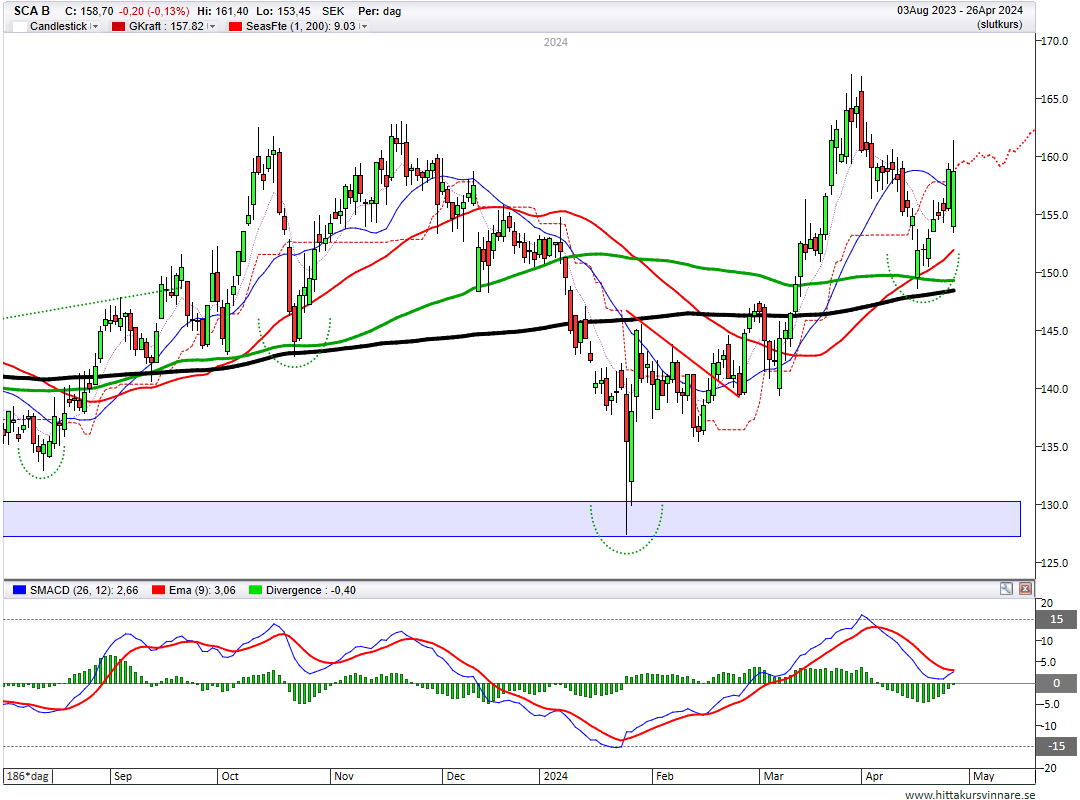Click the 125.0 price axis label
Screen dimensions: 1080x800
1054,563
